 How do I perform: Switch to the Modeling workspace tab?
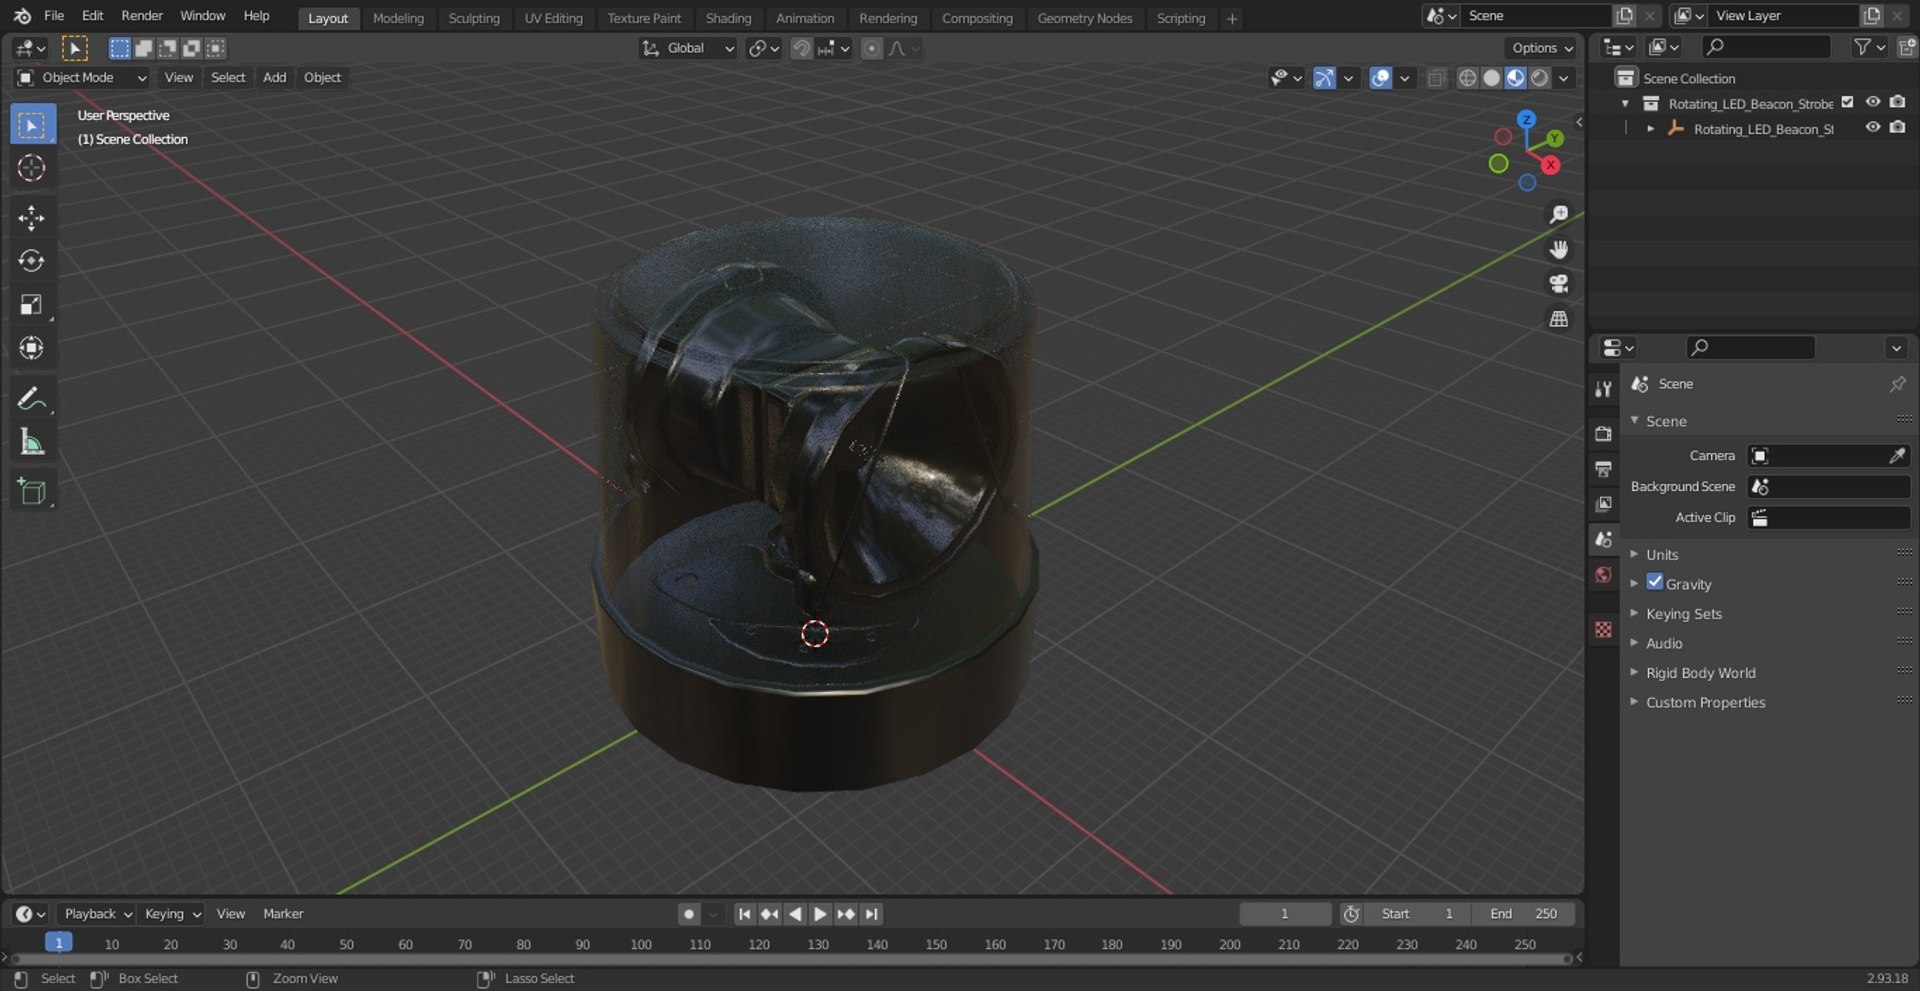398,18
